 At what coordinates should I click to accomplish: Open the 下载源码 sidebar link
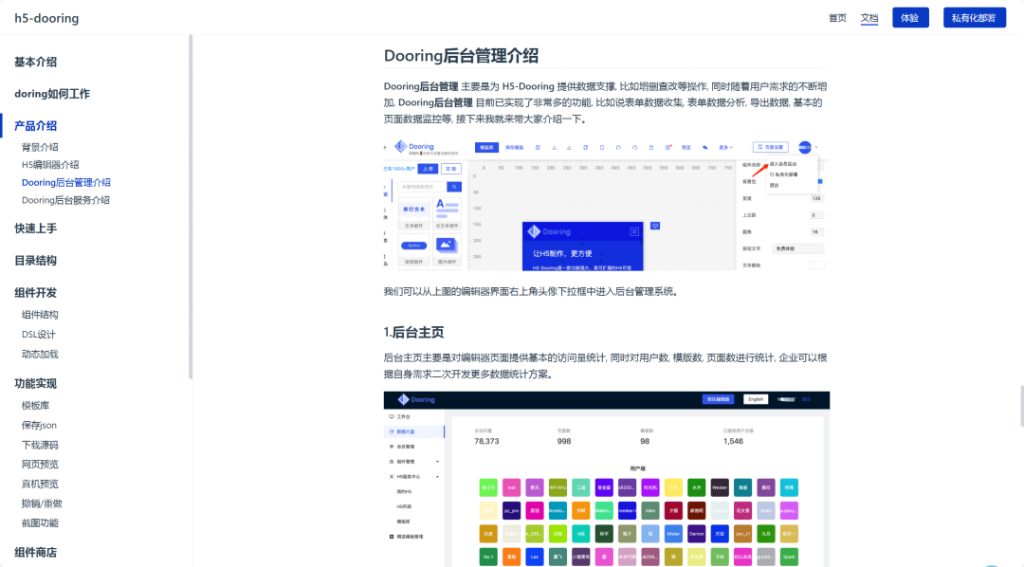[x=40, y=445]
